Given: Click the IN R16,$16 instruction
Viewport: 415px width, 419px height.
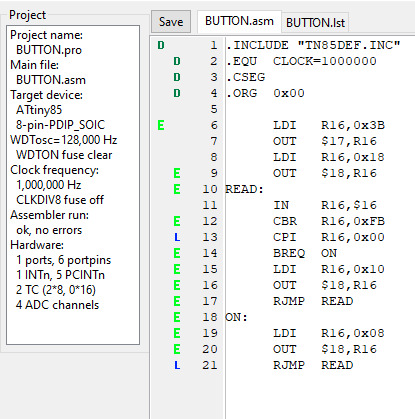Looking at the screenshot, I should [325, 205].
